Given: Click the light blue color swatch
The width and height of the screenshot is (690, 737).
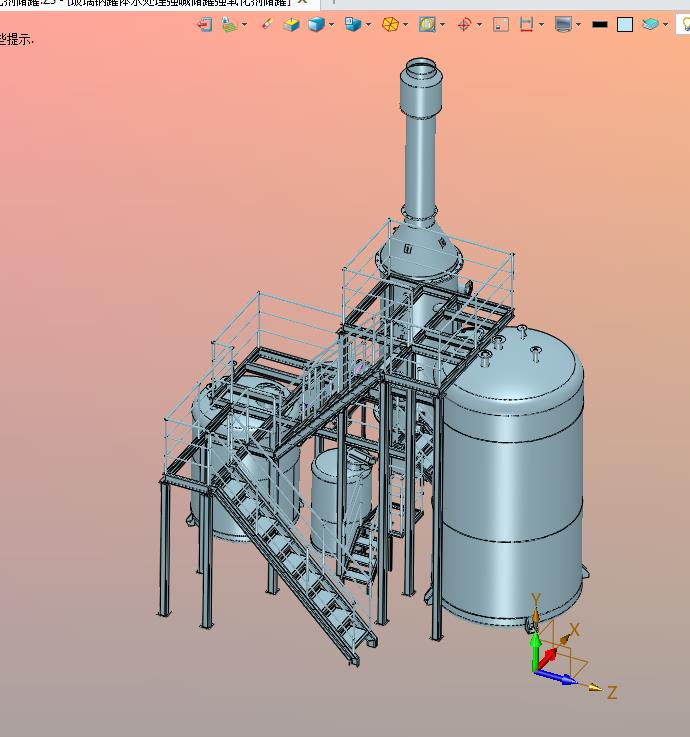Looking at the screenshot, I should click(625, 24).
